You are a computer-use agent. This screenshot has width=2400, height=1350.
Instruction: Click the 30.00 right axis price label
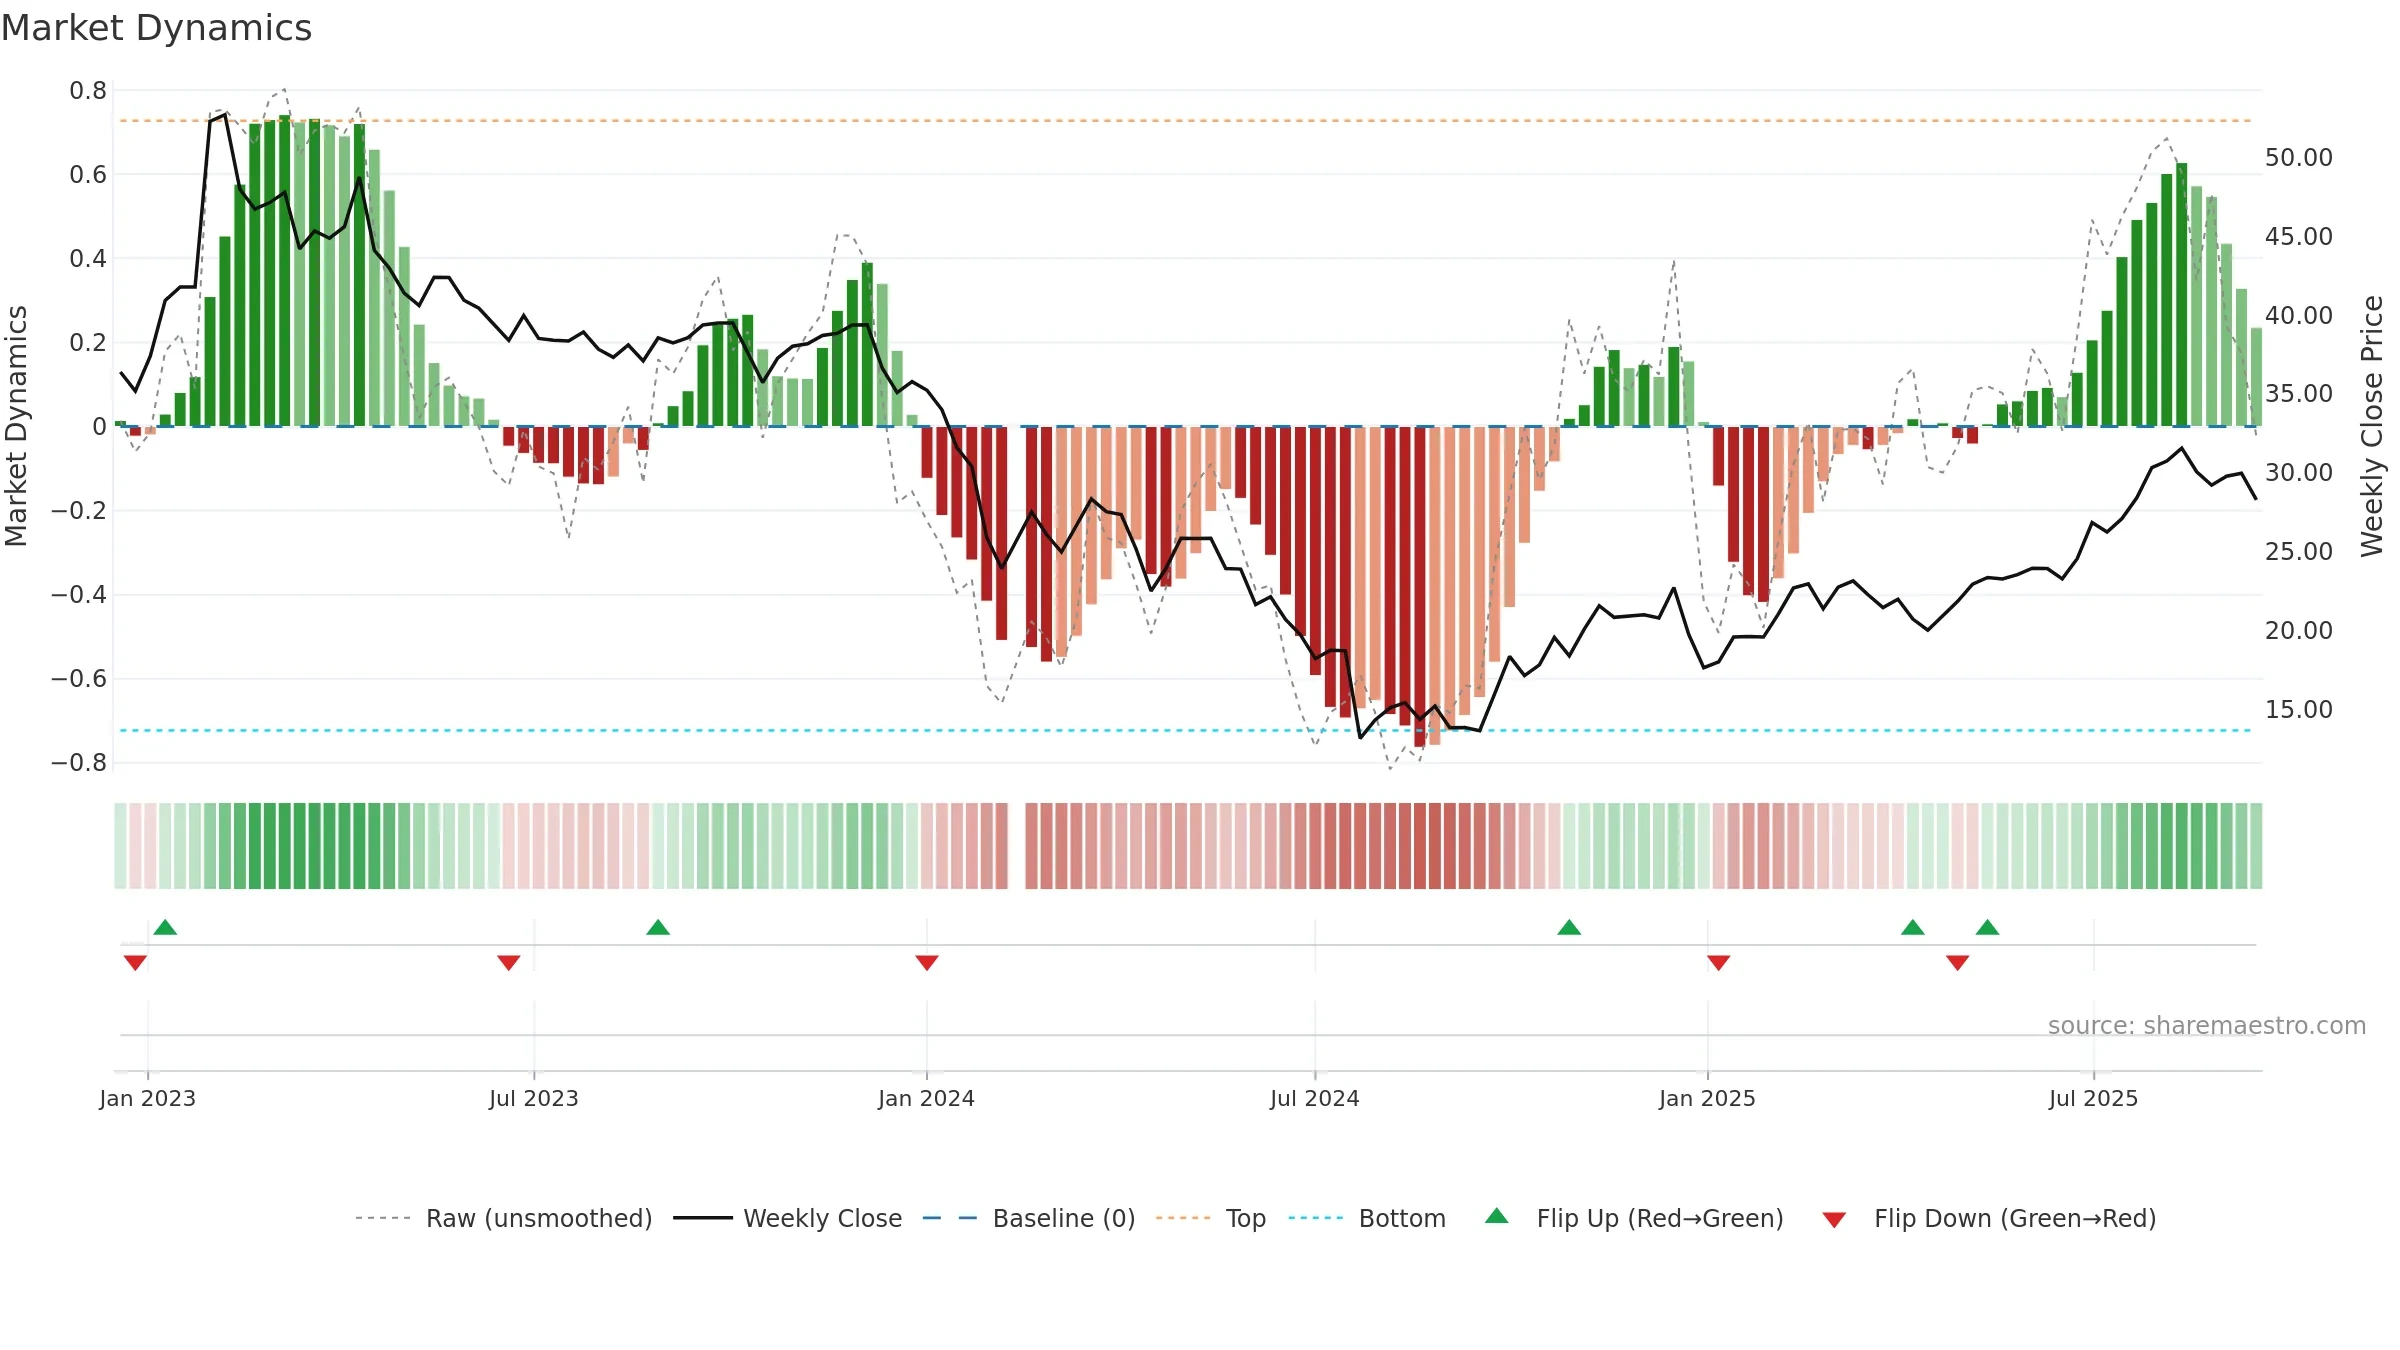pos(2299,473)
